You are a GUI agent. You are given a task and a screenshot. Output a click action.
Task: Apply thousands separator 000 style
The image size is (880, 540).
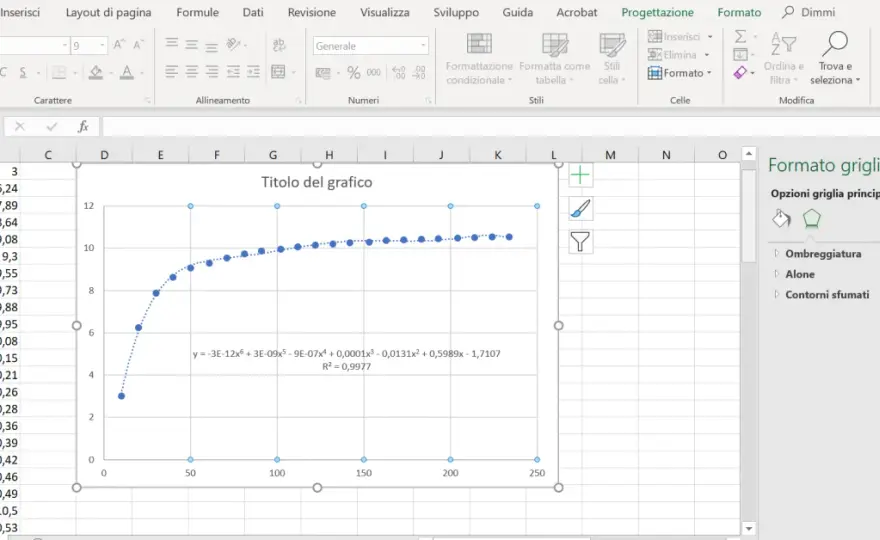(373, 72)
